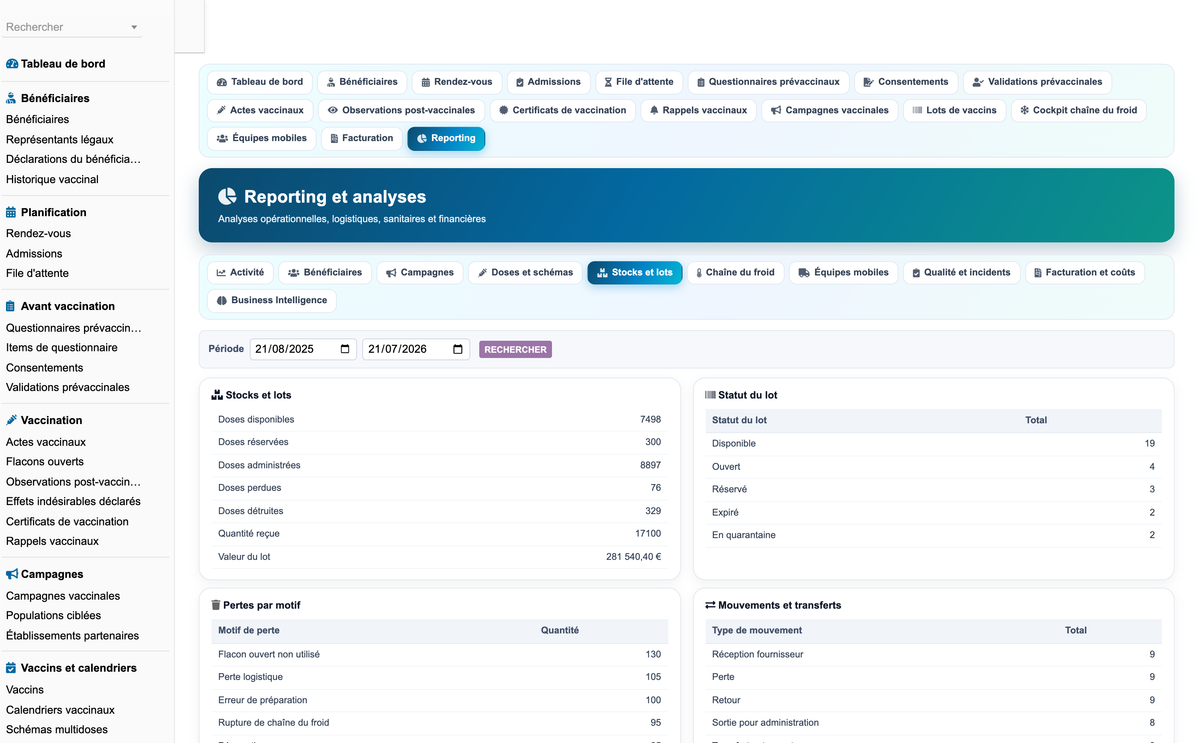
Task: Click the end date field 21/07/2026
Action: [416, 349]
